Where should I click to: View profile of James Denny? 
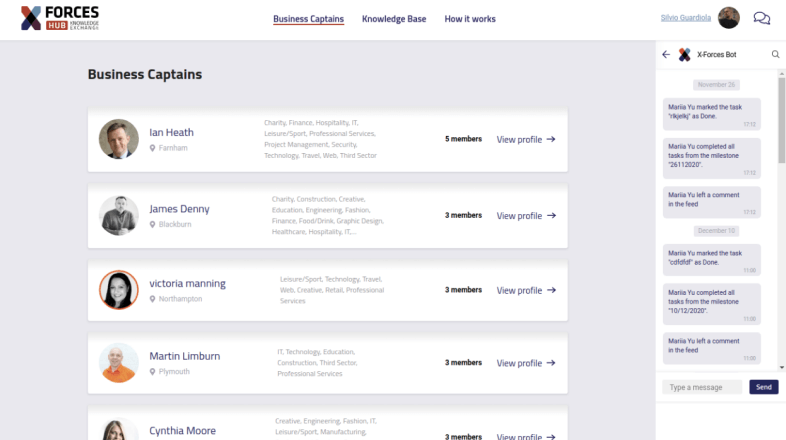(526, 216)
